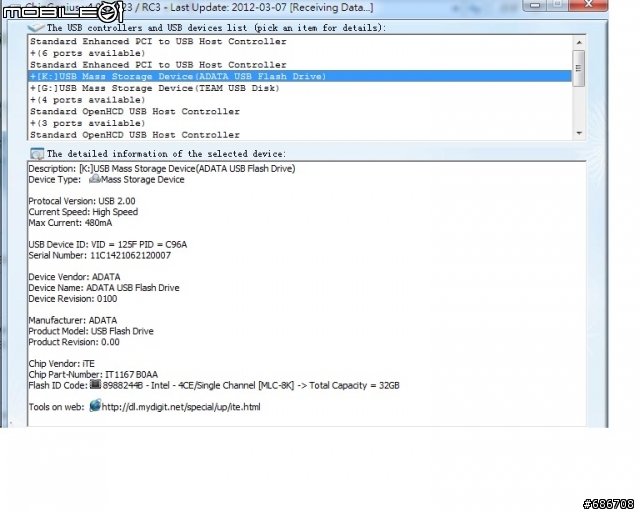640x512 pixels.
Task: Click the 'Device Vendor: ADATA' line
Action: [x=74, y=277]
